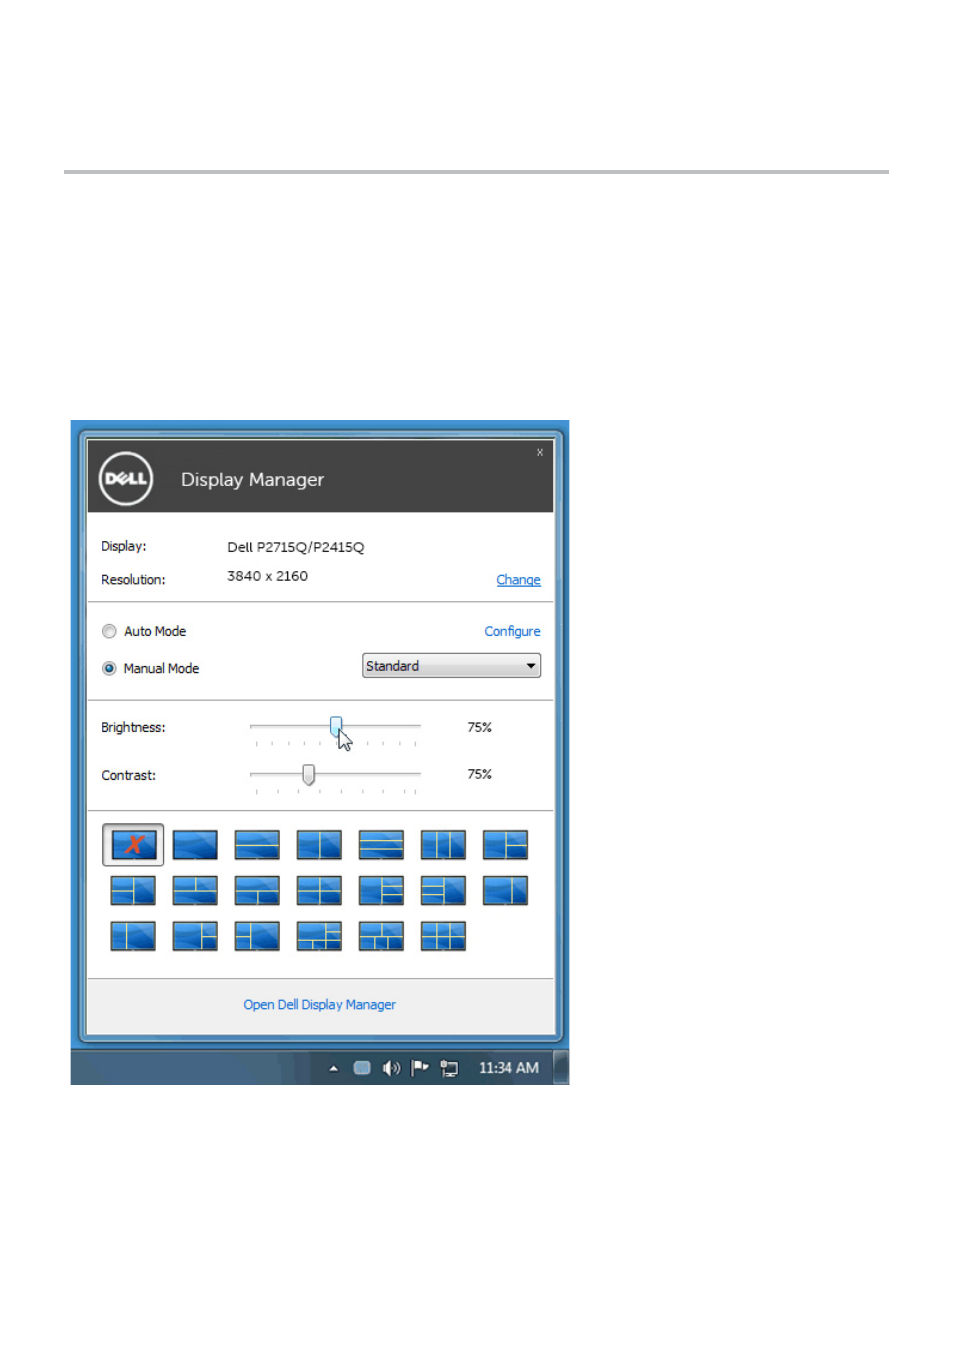
Task: Click Open Dell Display Manager link
Action: [x=319, y=1004]
